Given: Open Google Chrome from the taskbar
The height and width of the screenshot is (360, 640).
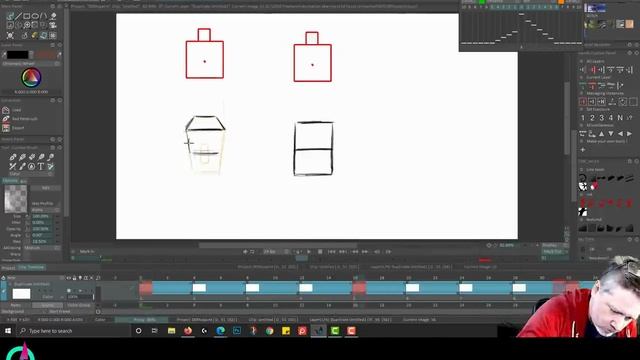Looking at the screenshot, I should click(269, 331).
